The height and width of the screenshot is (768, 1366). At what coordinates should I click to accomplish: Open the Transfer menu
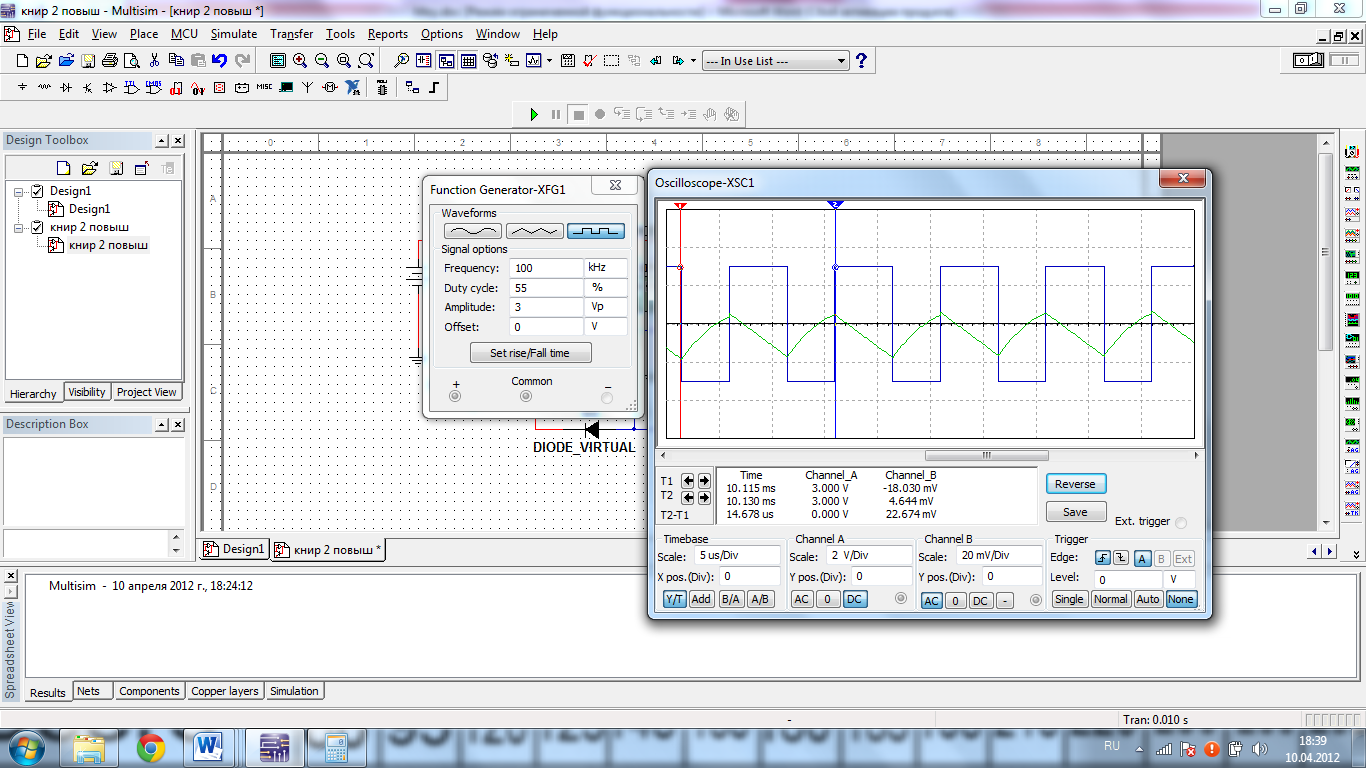292,34
